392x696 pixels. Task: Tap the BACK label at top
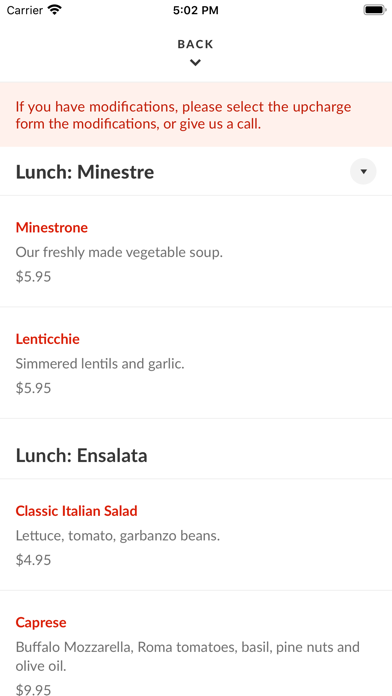pyautogui.click(x=195, y=44)
